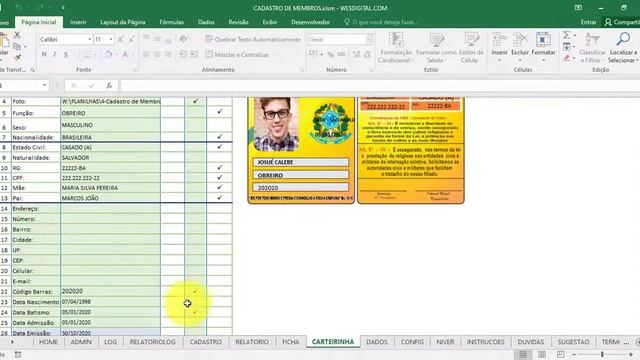640x360 pixels.
Task: Open the Revisão ribbon tab
Action: (x=238, y=22)
